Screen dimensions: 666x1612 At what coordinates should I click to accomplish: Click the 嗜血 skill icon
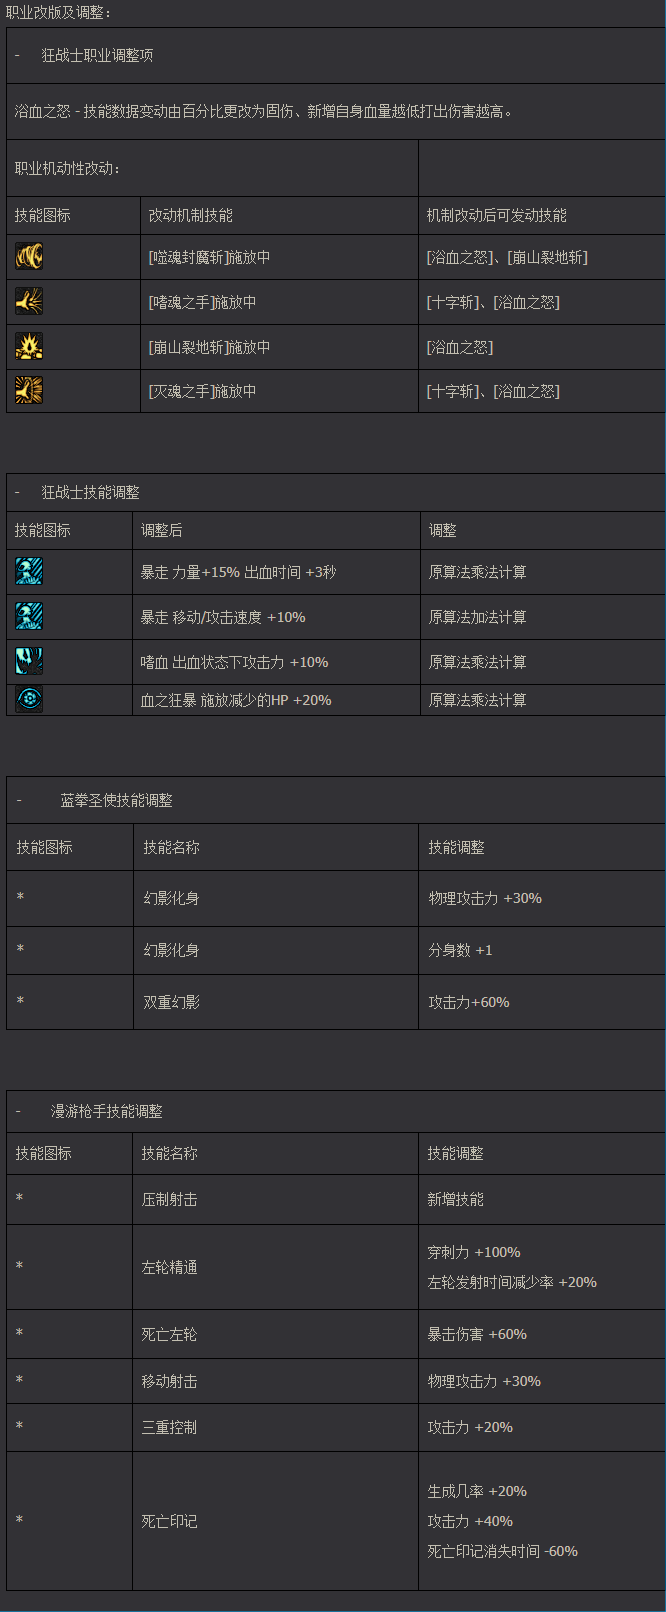29,661
